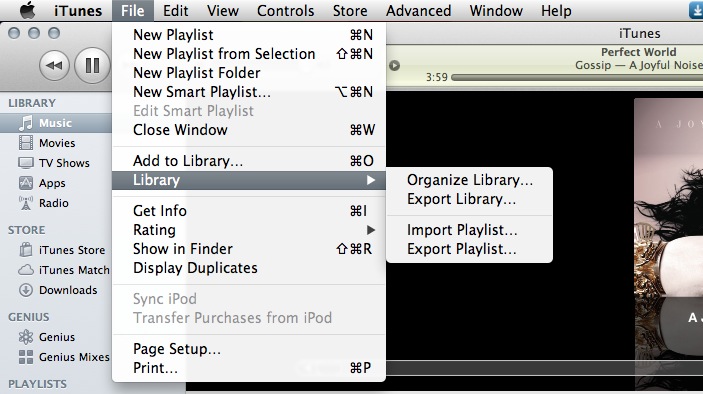Choose Print...
The width and height of the screenshot is (703, 394).
(249, 368)
